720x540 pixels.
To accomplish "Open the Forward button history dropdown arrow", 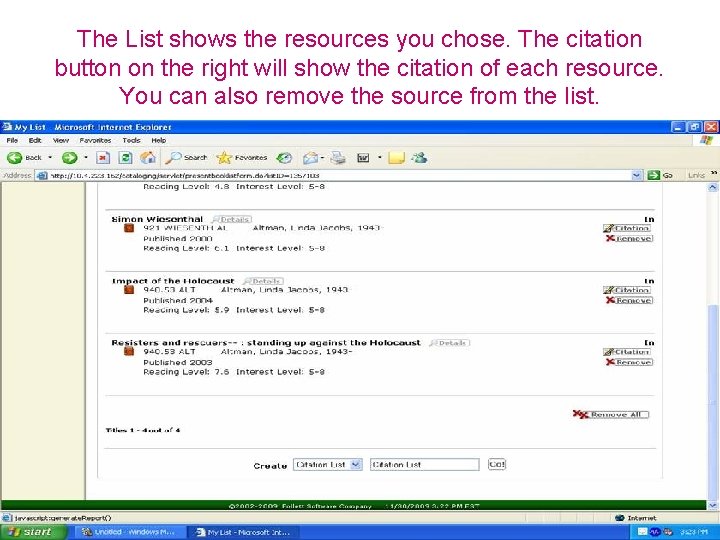I will 86,158.
